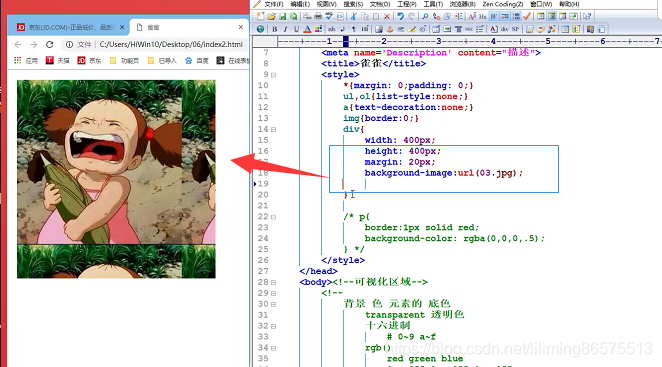
Task: Open the 京东 bookmark
Action: (89, 60)
